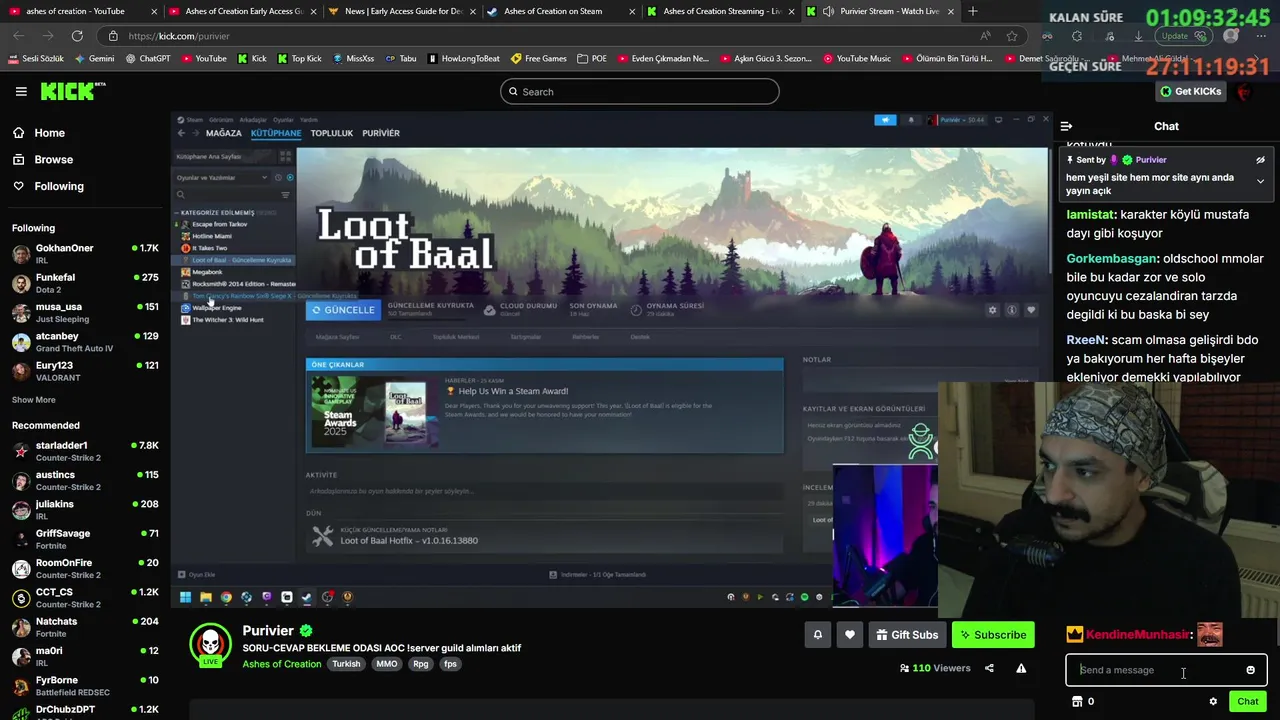Hide the pinned message with eye icon
This screenshot has height=720, width=1280.
[1260, 160]
